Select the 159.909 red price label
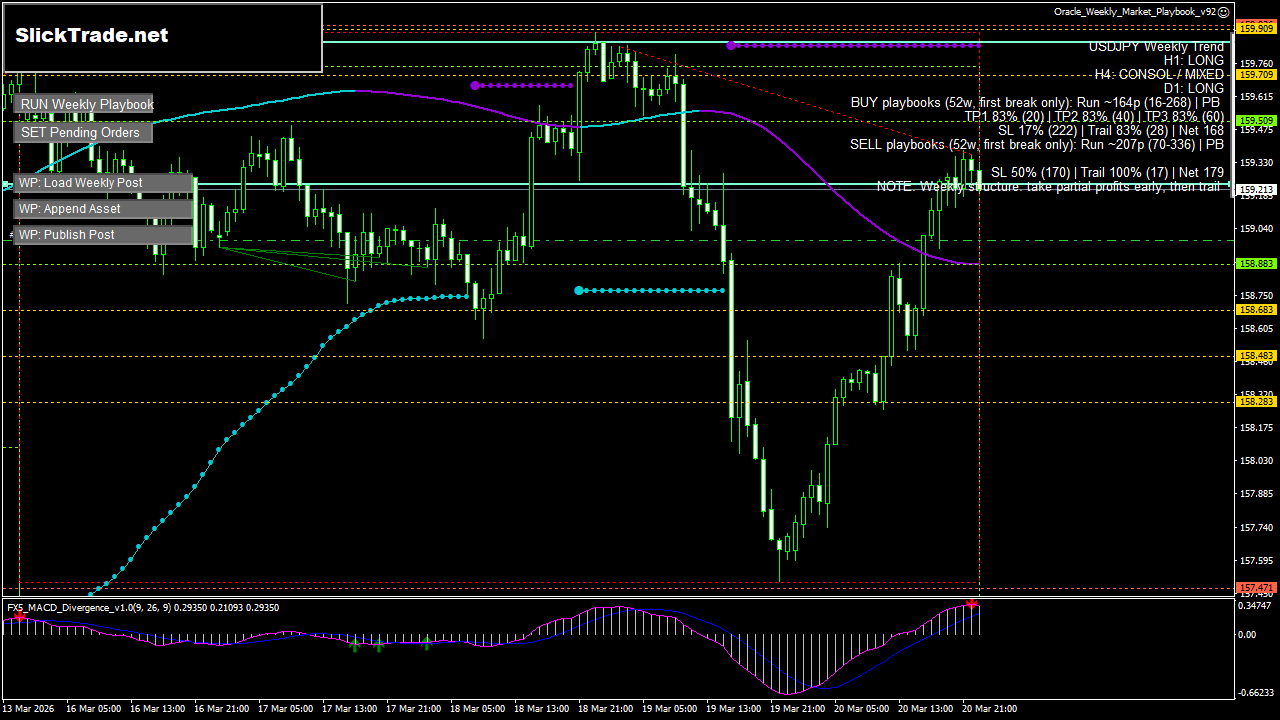 click(1256, 29)
